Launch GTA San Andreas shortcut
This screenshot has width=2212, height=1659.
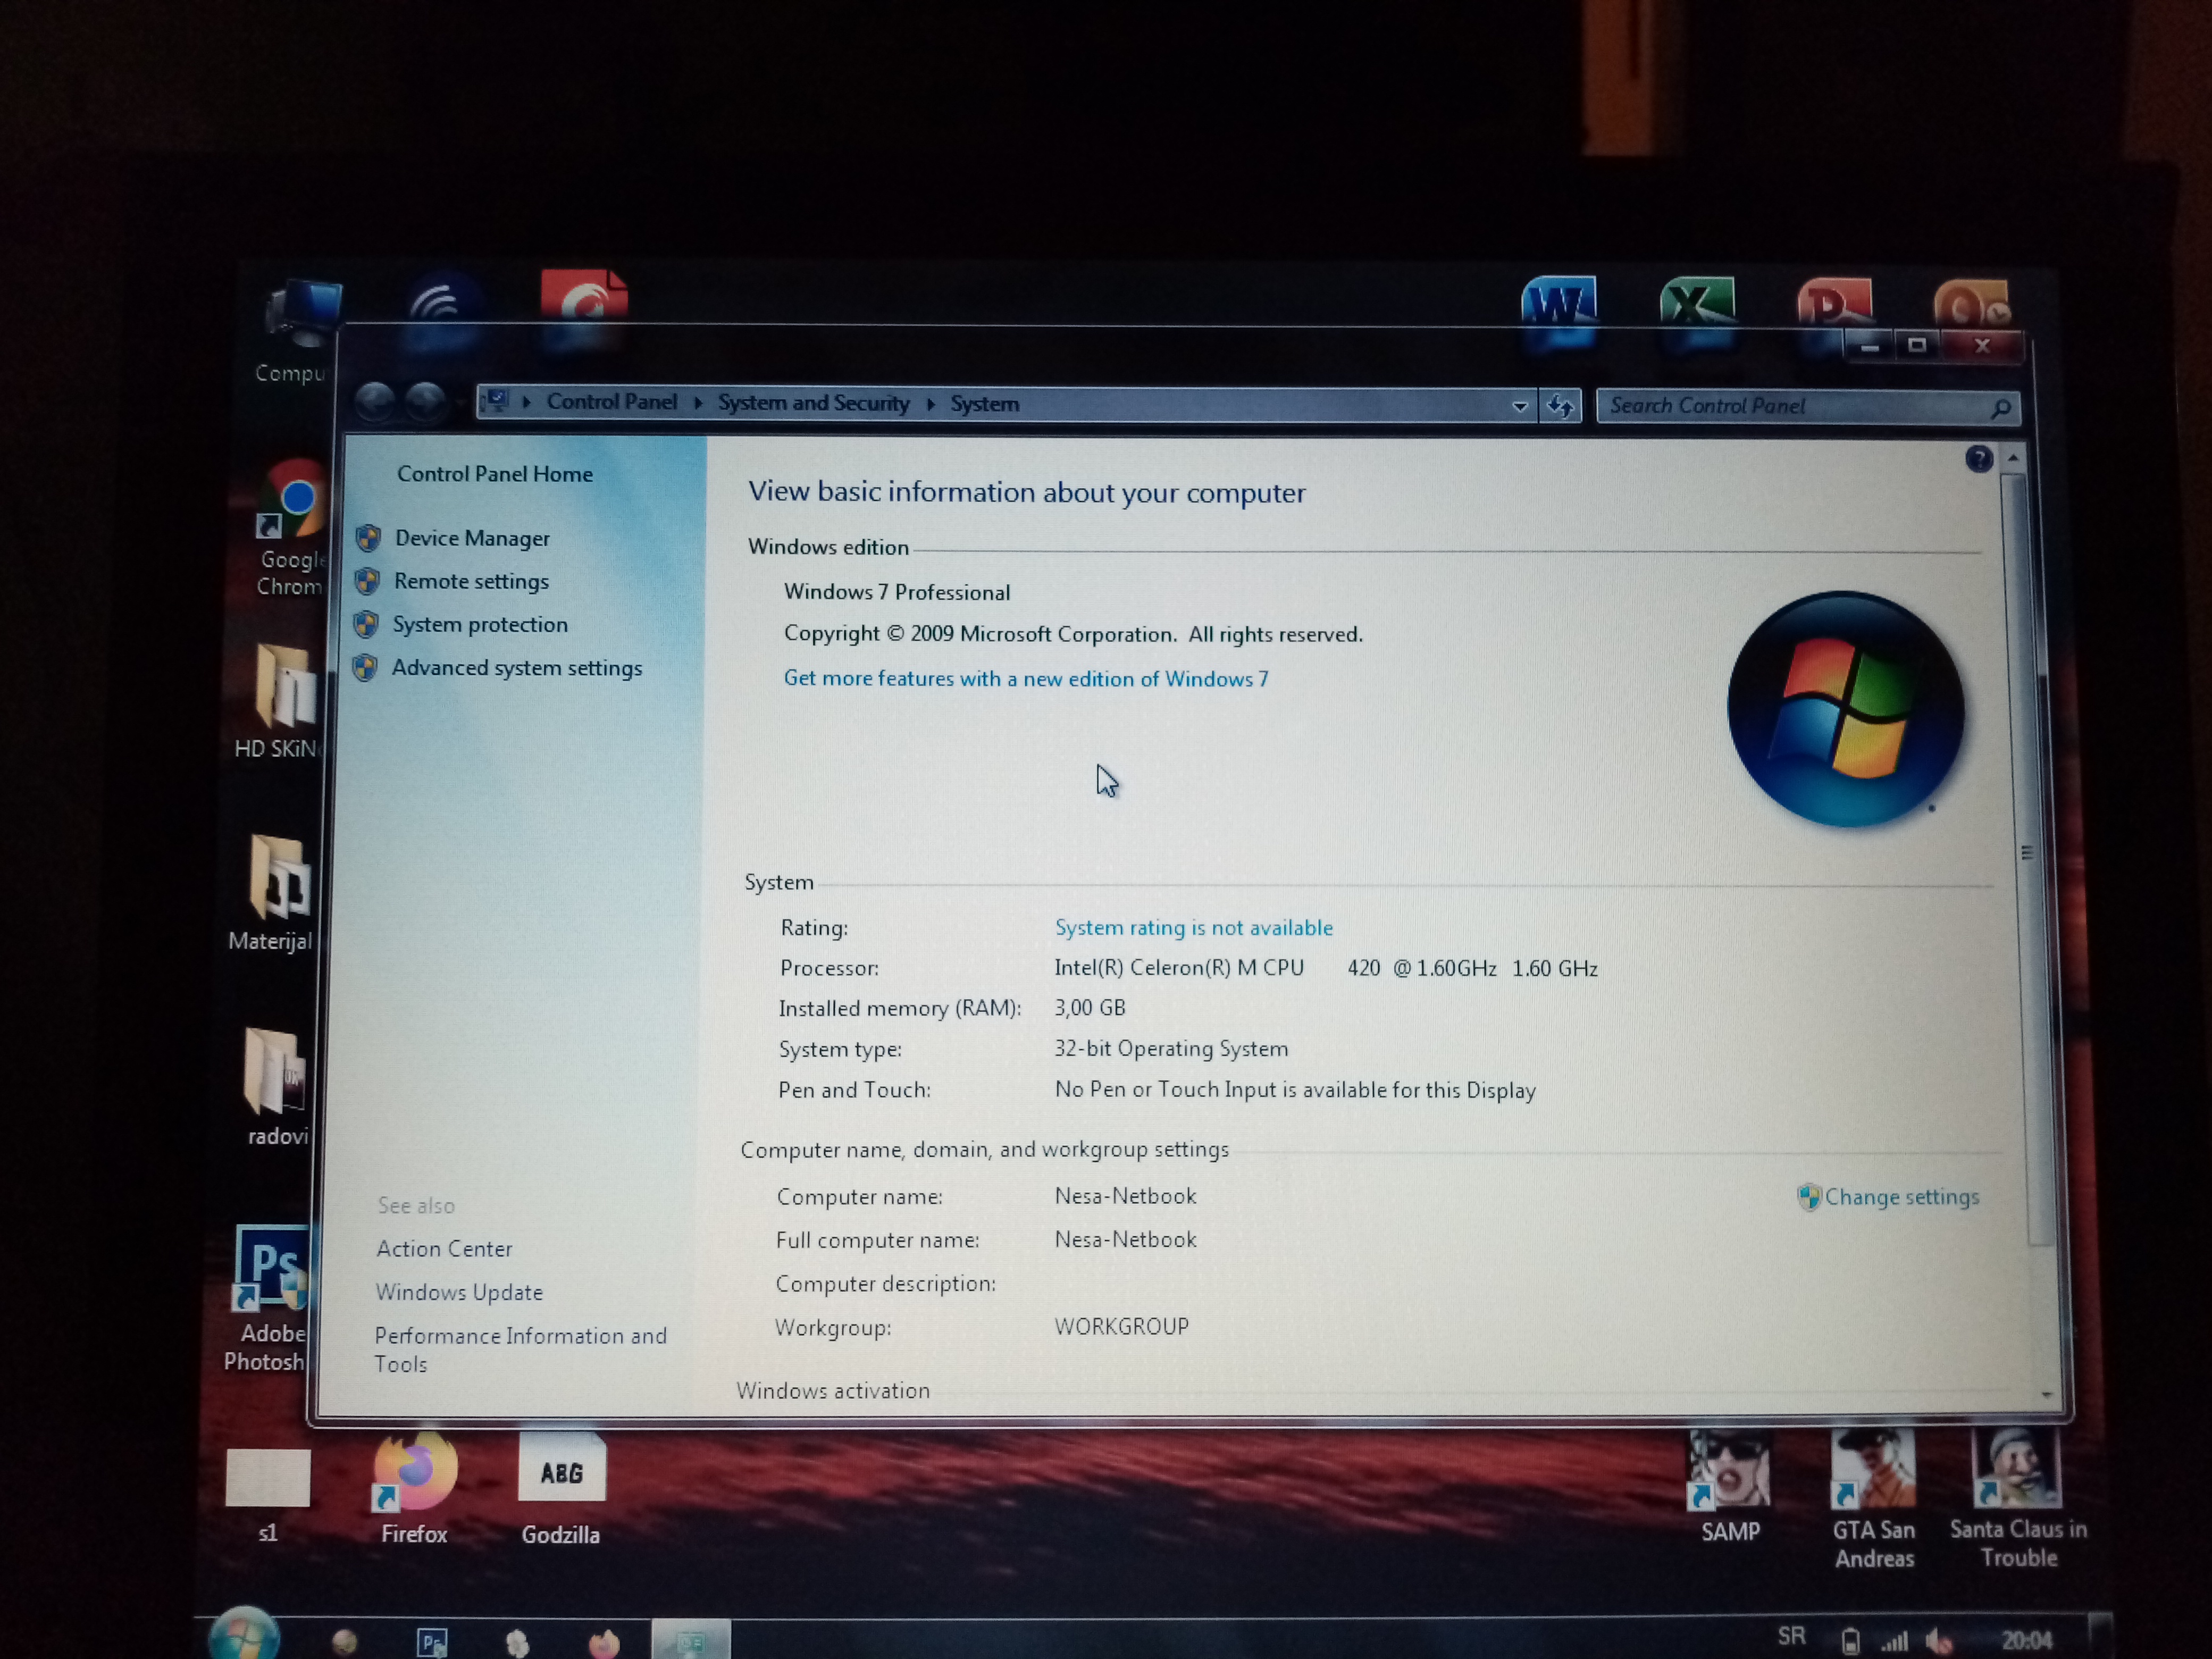click(x=1874, y=1498)
